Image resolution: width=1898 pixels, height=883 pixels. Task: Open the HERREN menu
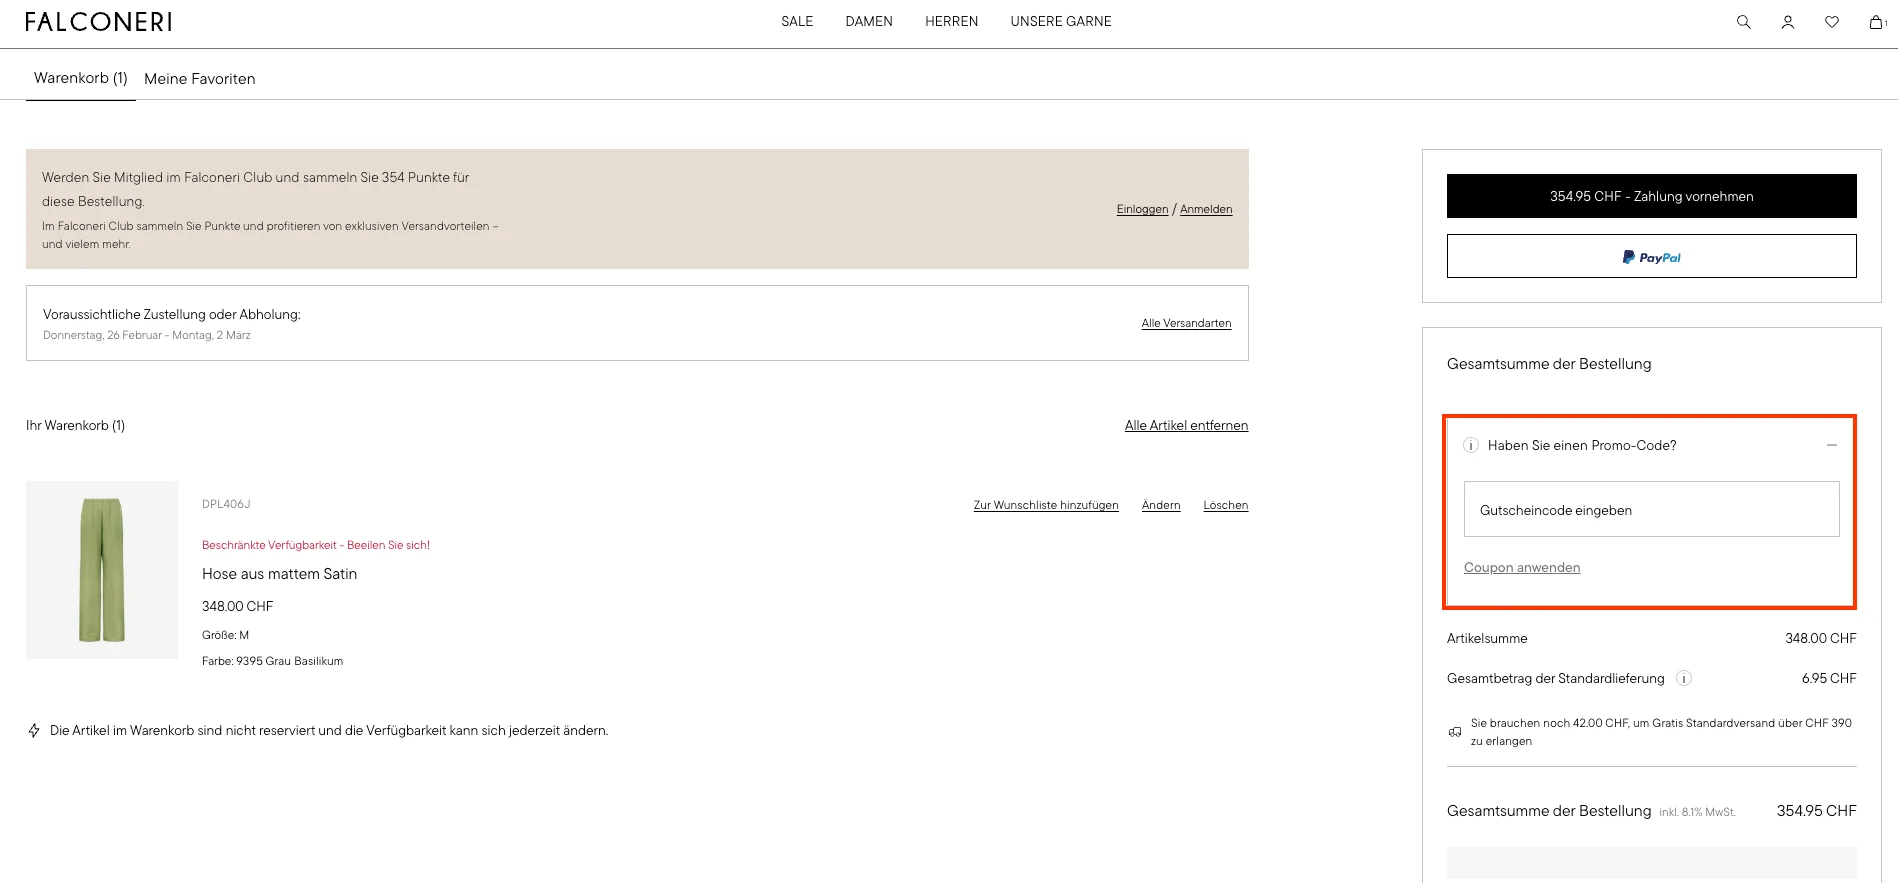[951, 22]
